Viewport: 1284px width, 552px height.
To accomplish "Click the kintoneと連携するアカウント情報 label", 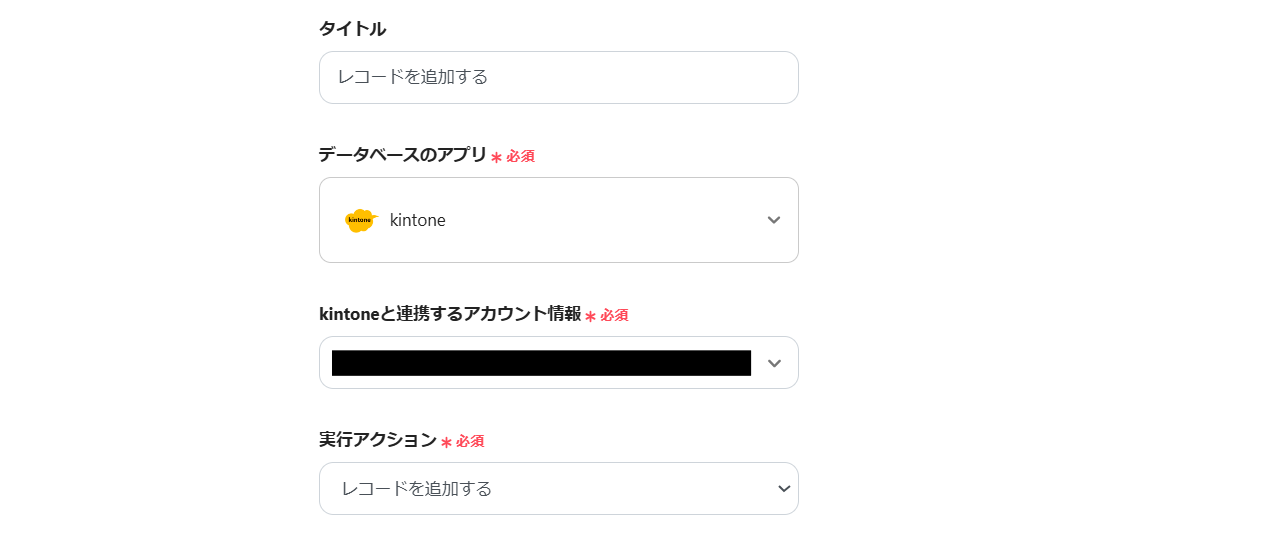I will pos(450,314).
